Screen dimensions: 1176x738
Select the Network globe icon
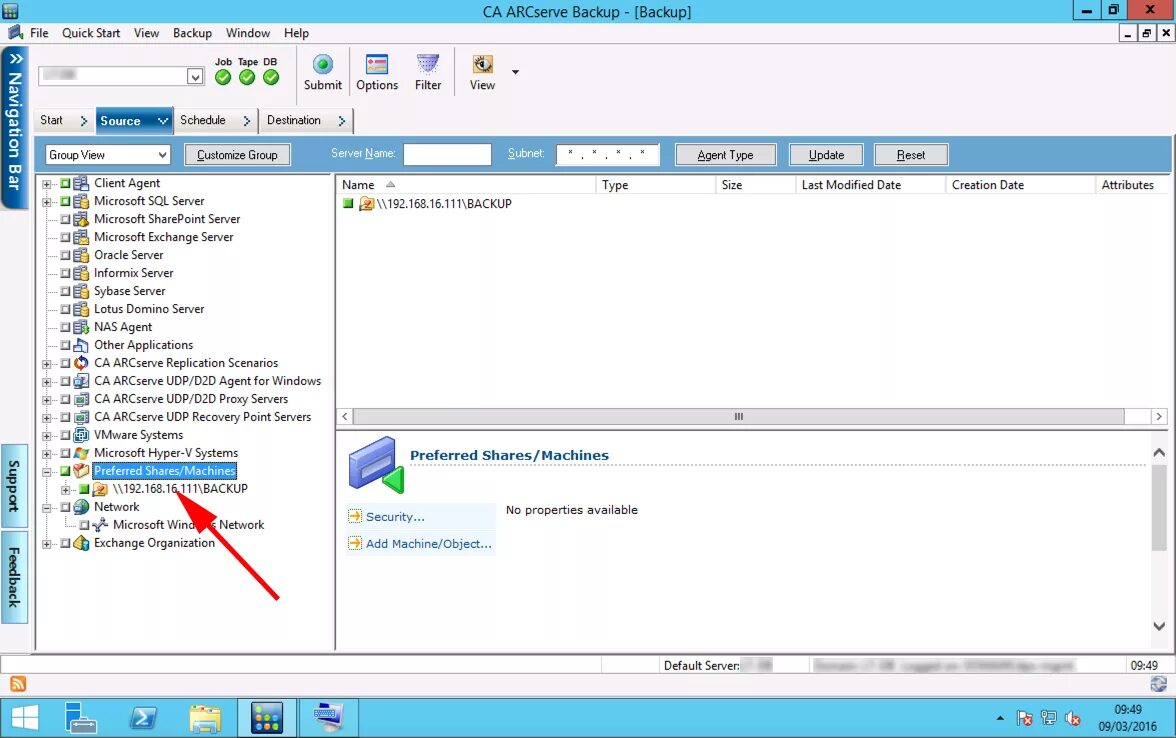tap(81, 507)
